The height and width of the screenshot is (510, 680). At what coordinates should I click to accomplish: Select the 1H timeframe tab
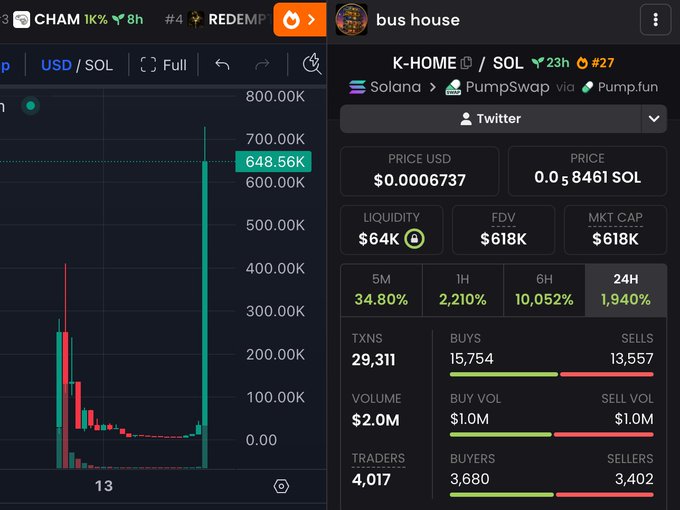[x=463, y=290]
